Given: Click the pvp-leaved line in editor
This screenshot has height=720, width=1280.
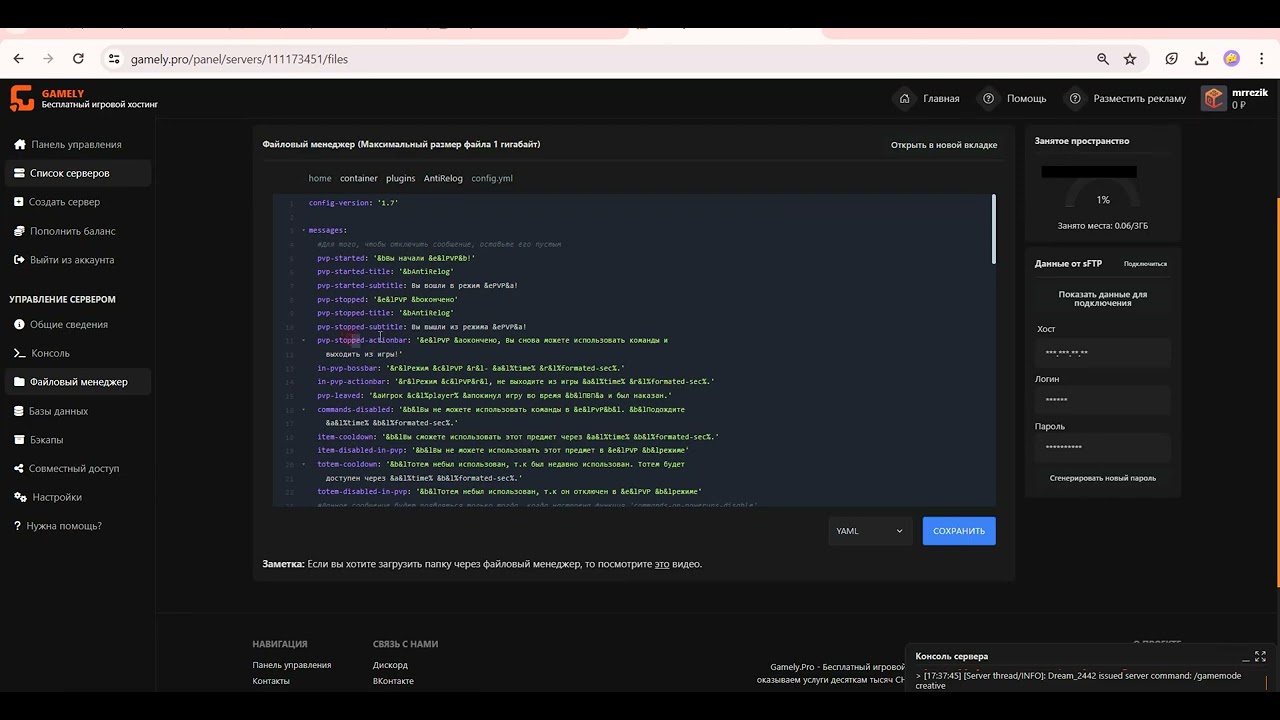Looking at the screenshot, I should (494, 396).
